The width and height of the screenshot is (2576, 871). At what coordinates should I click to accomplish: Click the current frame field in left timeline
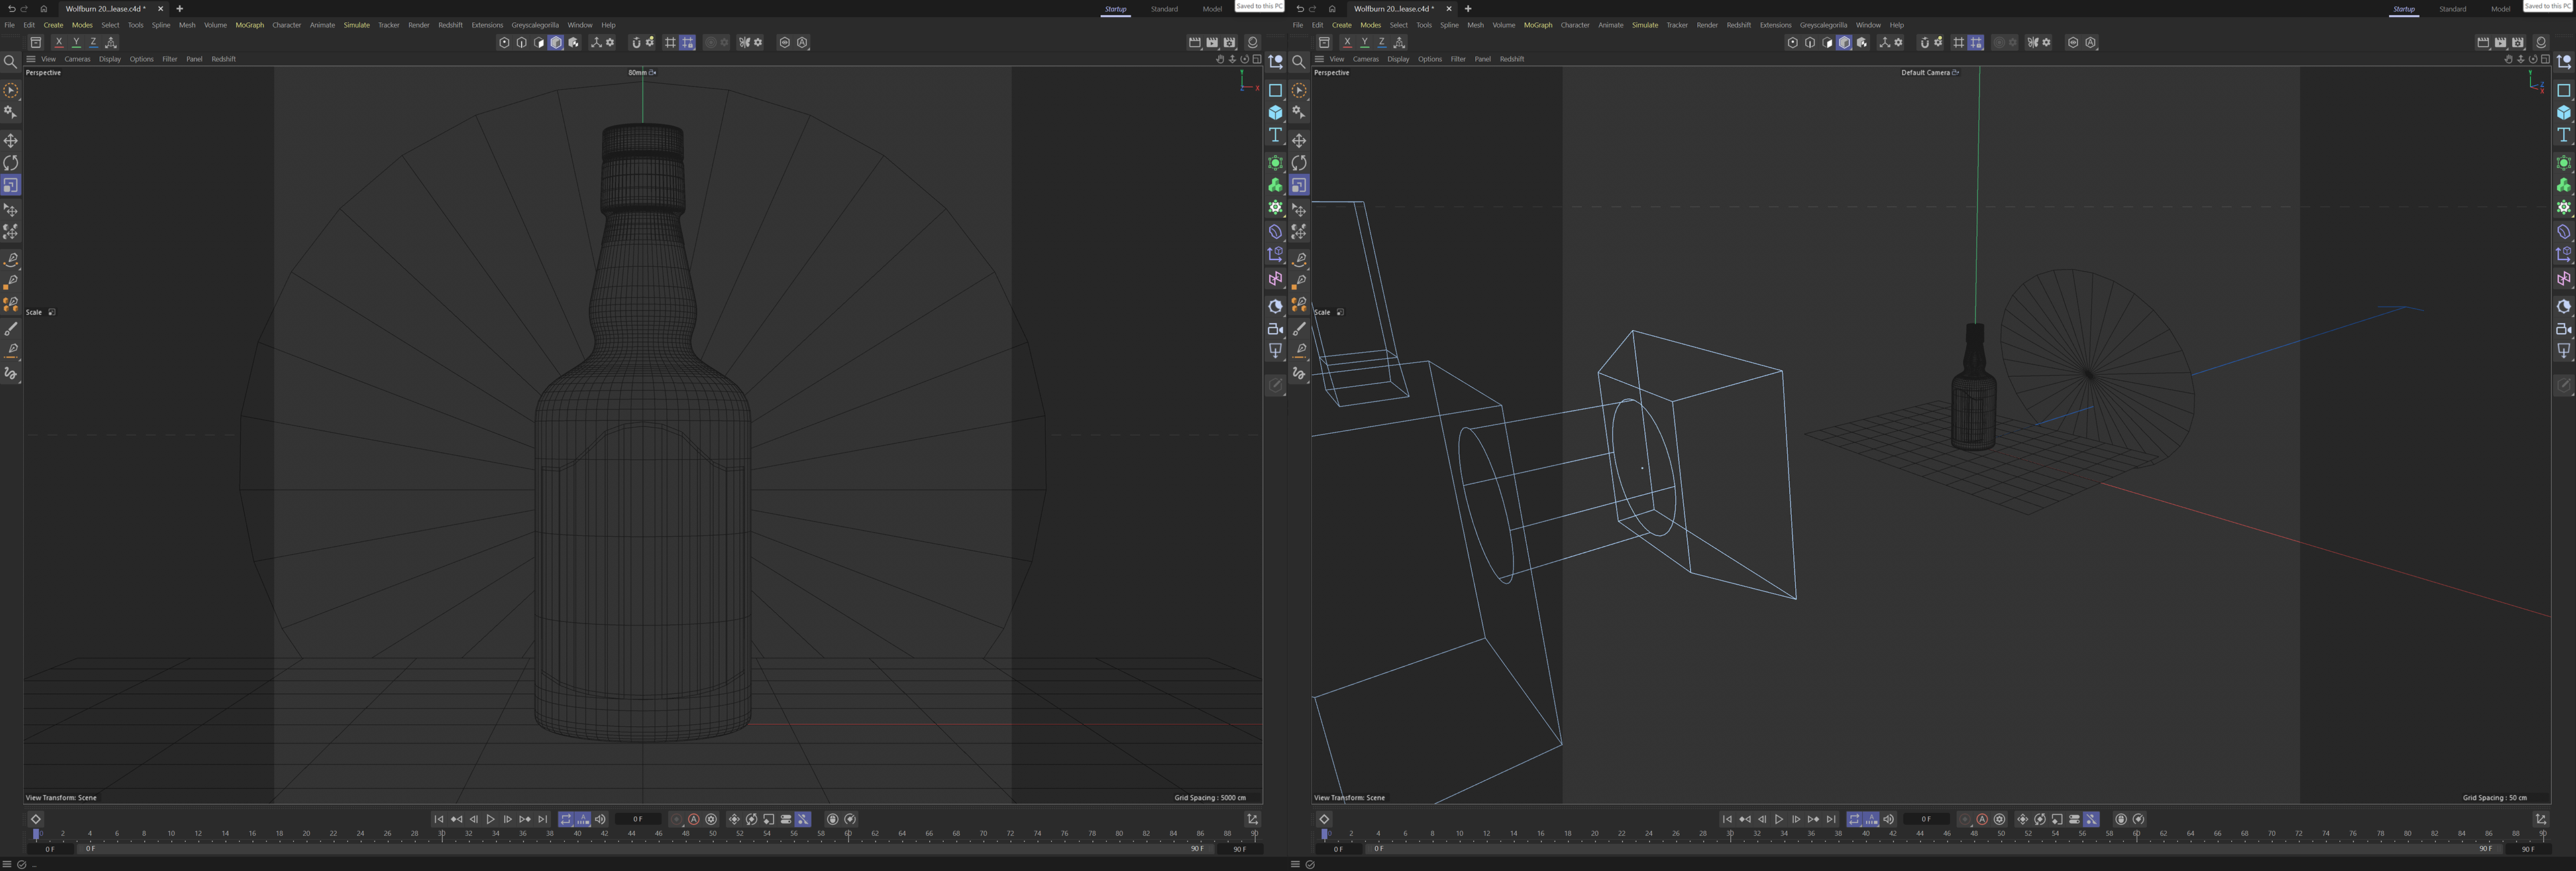(637, 819)
